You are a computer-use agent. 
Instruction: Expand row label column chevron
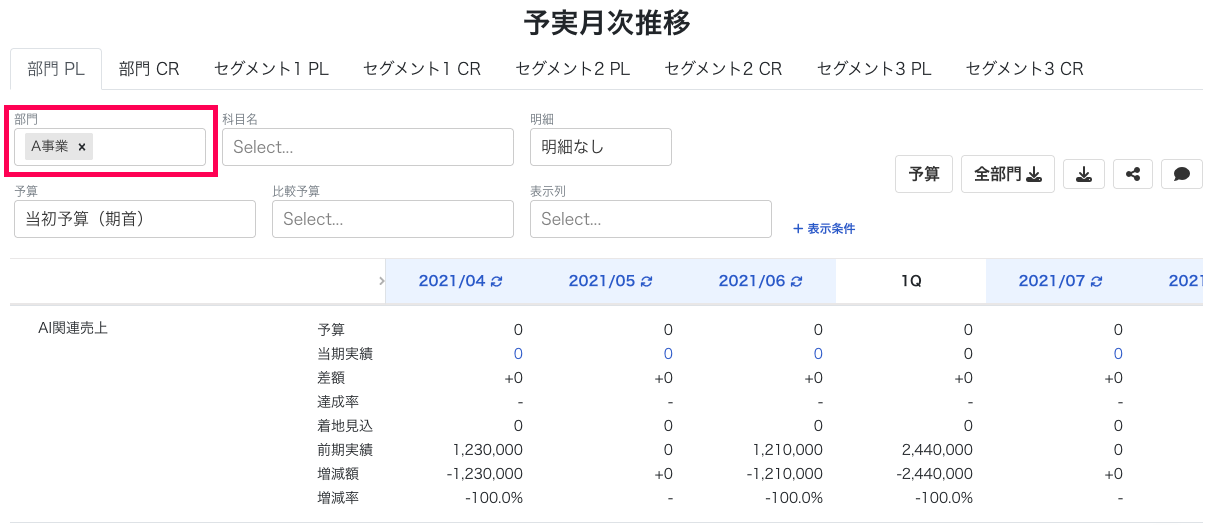coord(381,282)
